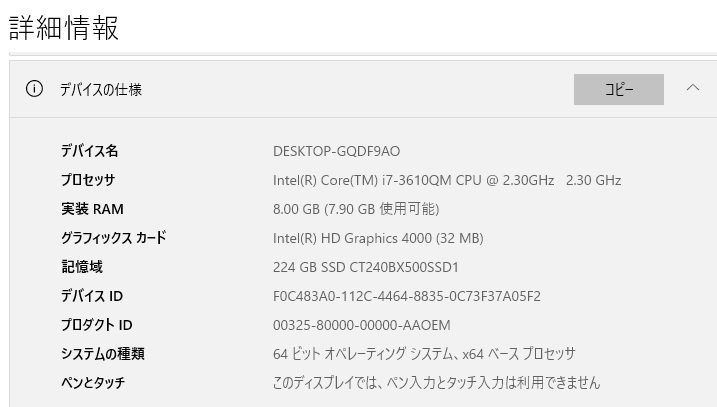
Task: Click the デバイス ID value text
Action: (x=407, y=296)
